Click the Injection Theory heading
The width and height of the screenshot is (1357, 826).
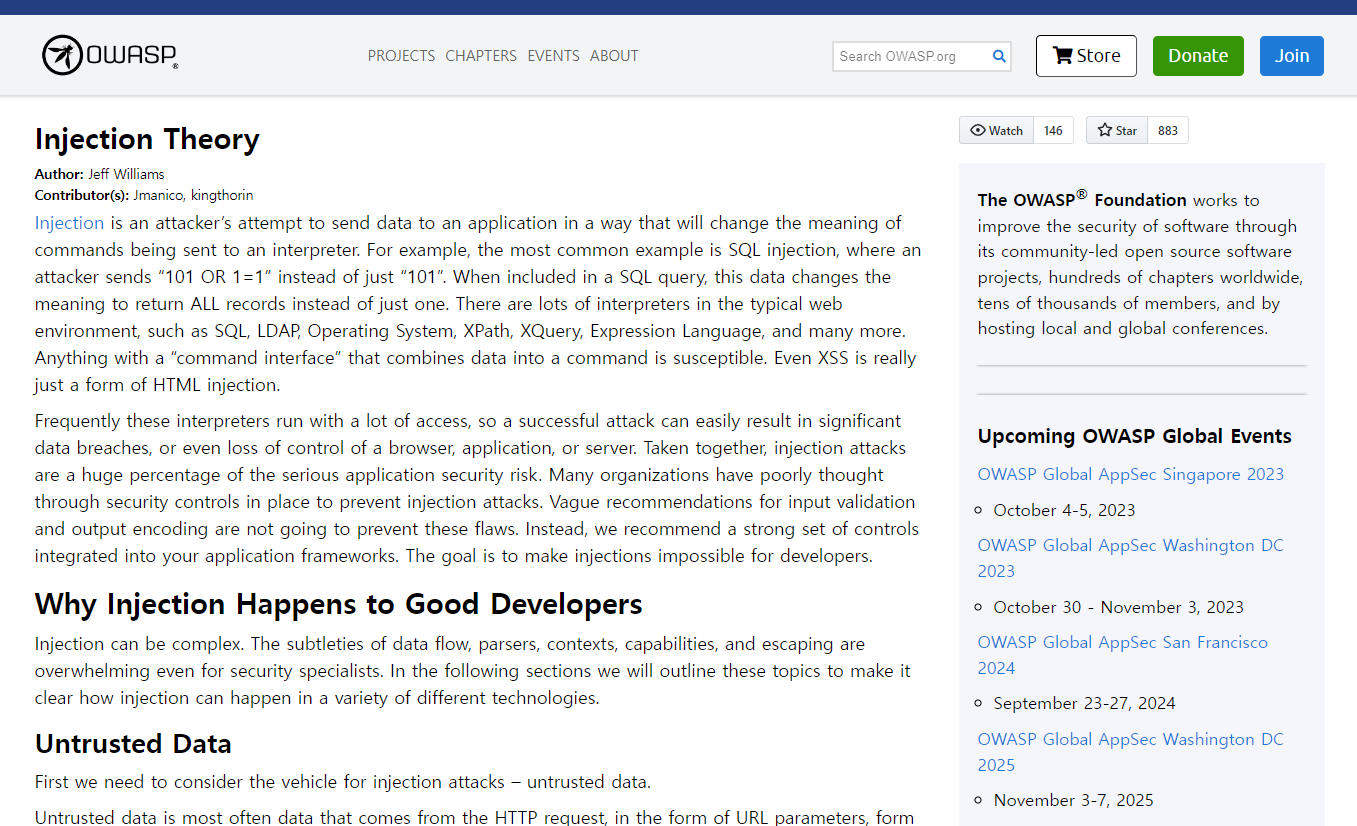147,139
